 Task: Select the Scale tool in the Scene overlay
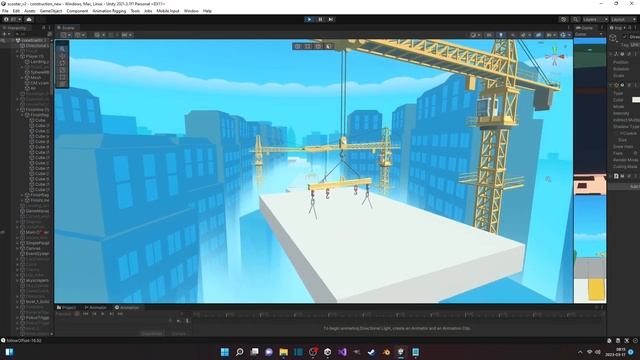(x=62, y=70)
